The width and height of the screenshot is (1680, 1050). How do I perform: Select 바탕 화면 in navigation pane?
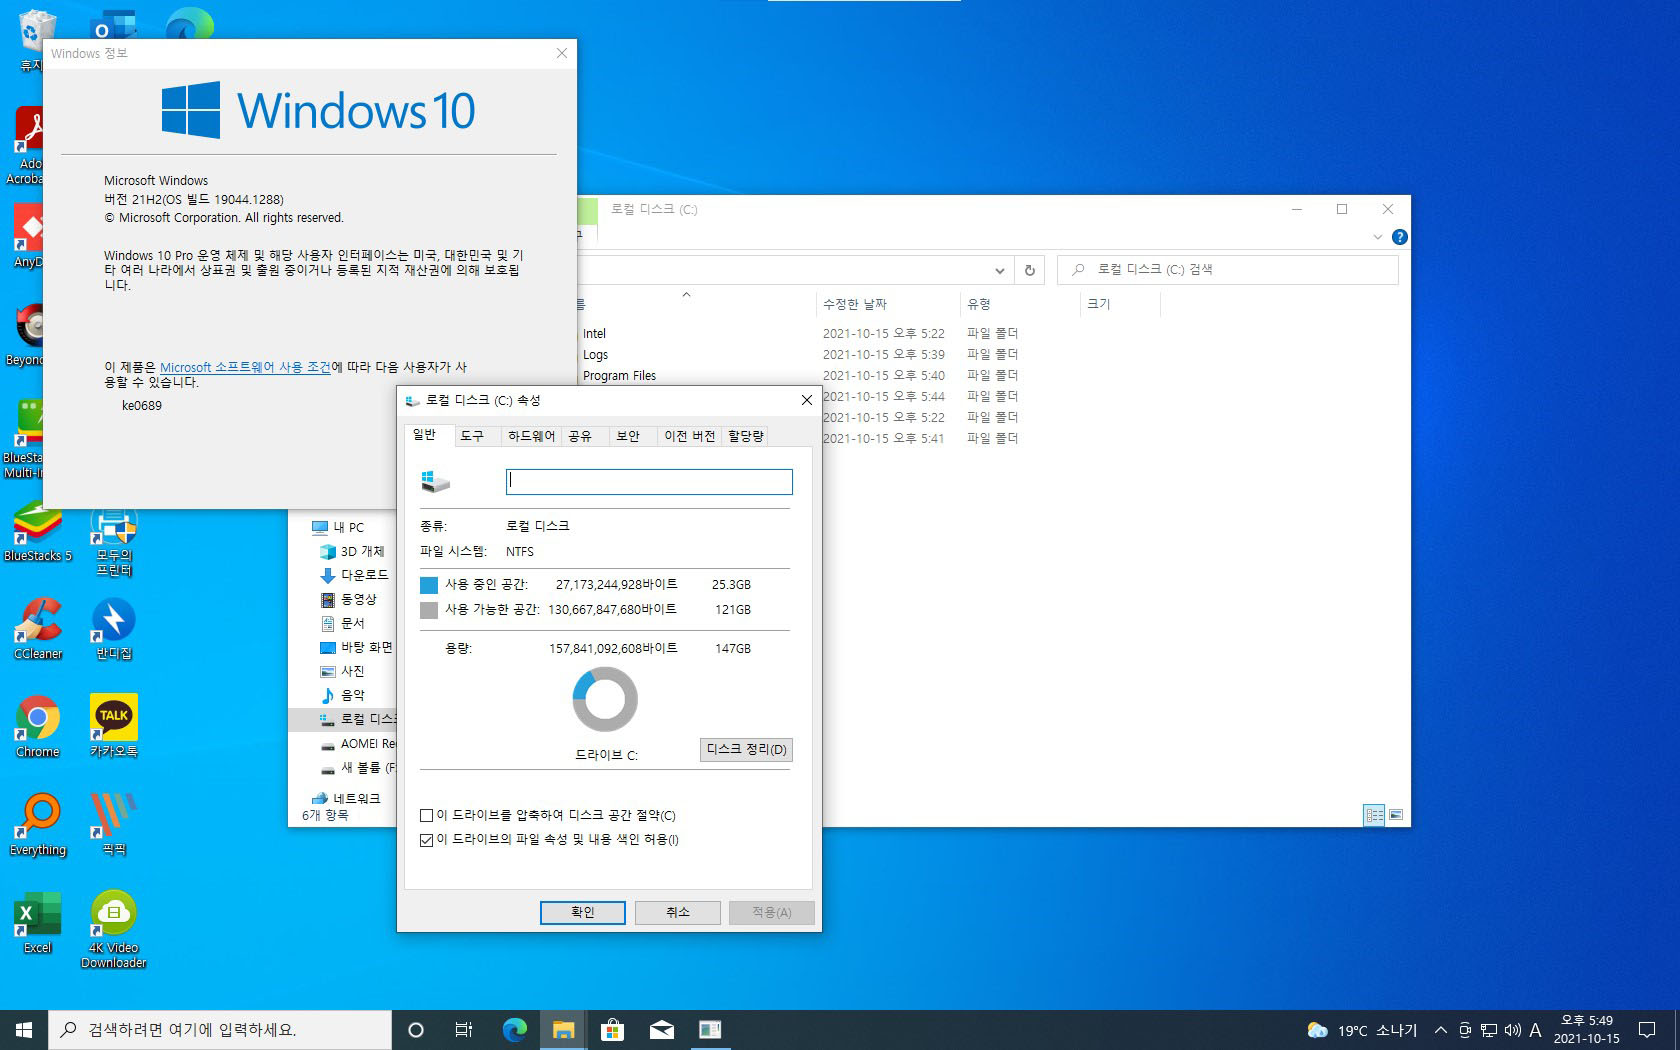[x=356, y=647]
